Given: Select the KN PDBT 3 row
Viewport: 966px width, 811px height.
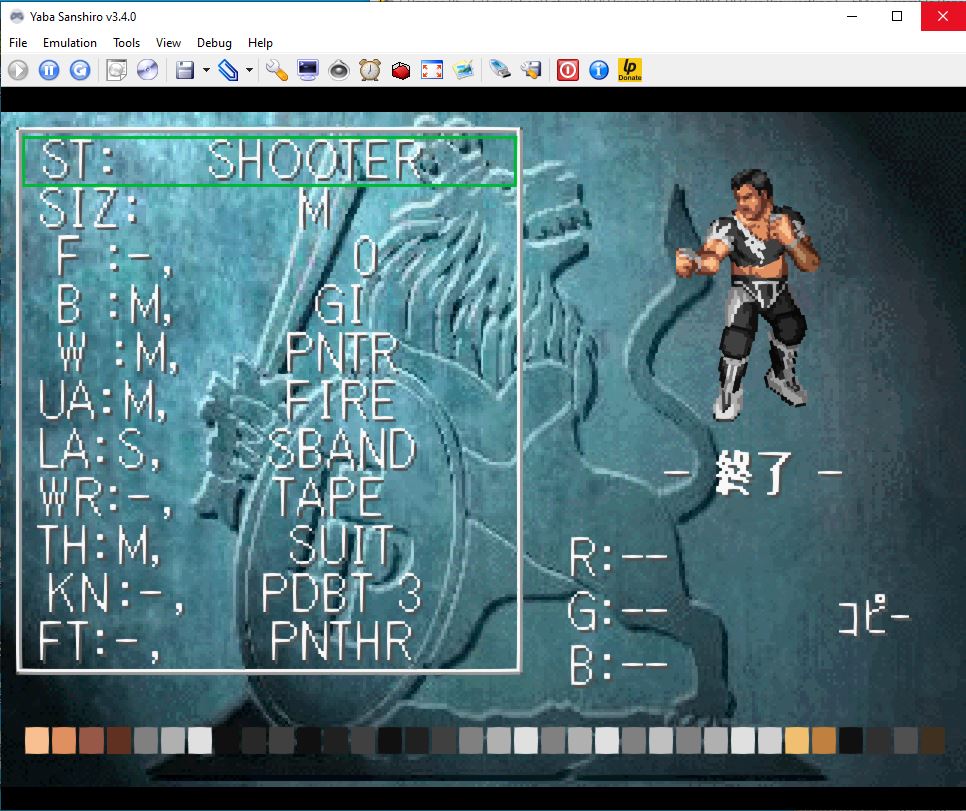Looking at the screenshot, I should coord(269,593).
